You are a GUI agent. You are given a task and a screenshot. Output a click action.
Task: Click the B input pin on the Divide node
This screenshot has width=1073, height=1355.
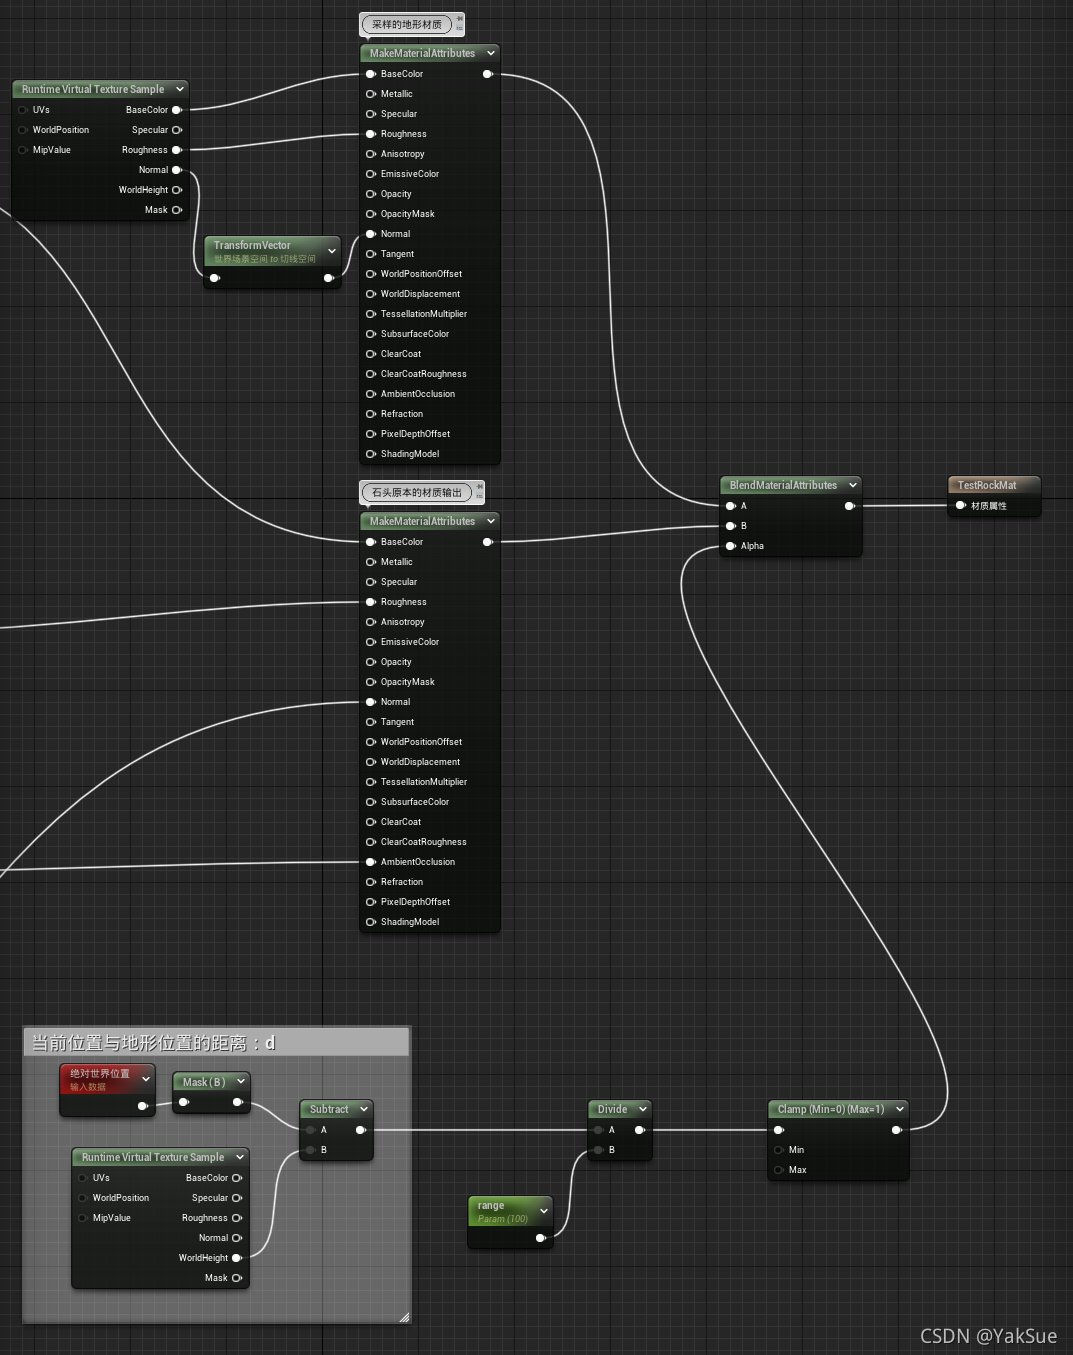click(596, 1149)
